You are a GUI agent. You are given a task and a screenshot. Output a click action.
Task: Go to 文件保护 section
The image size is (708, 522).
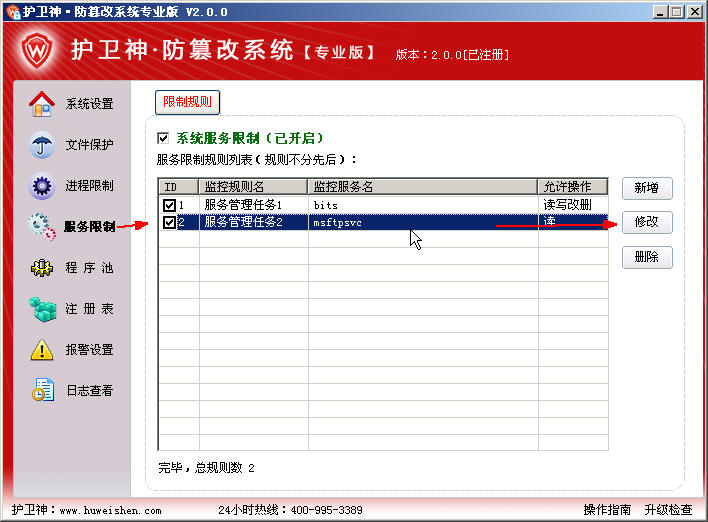[89, 144]
